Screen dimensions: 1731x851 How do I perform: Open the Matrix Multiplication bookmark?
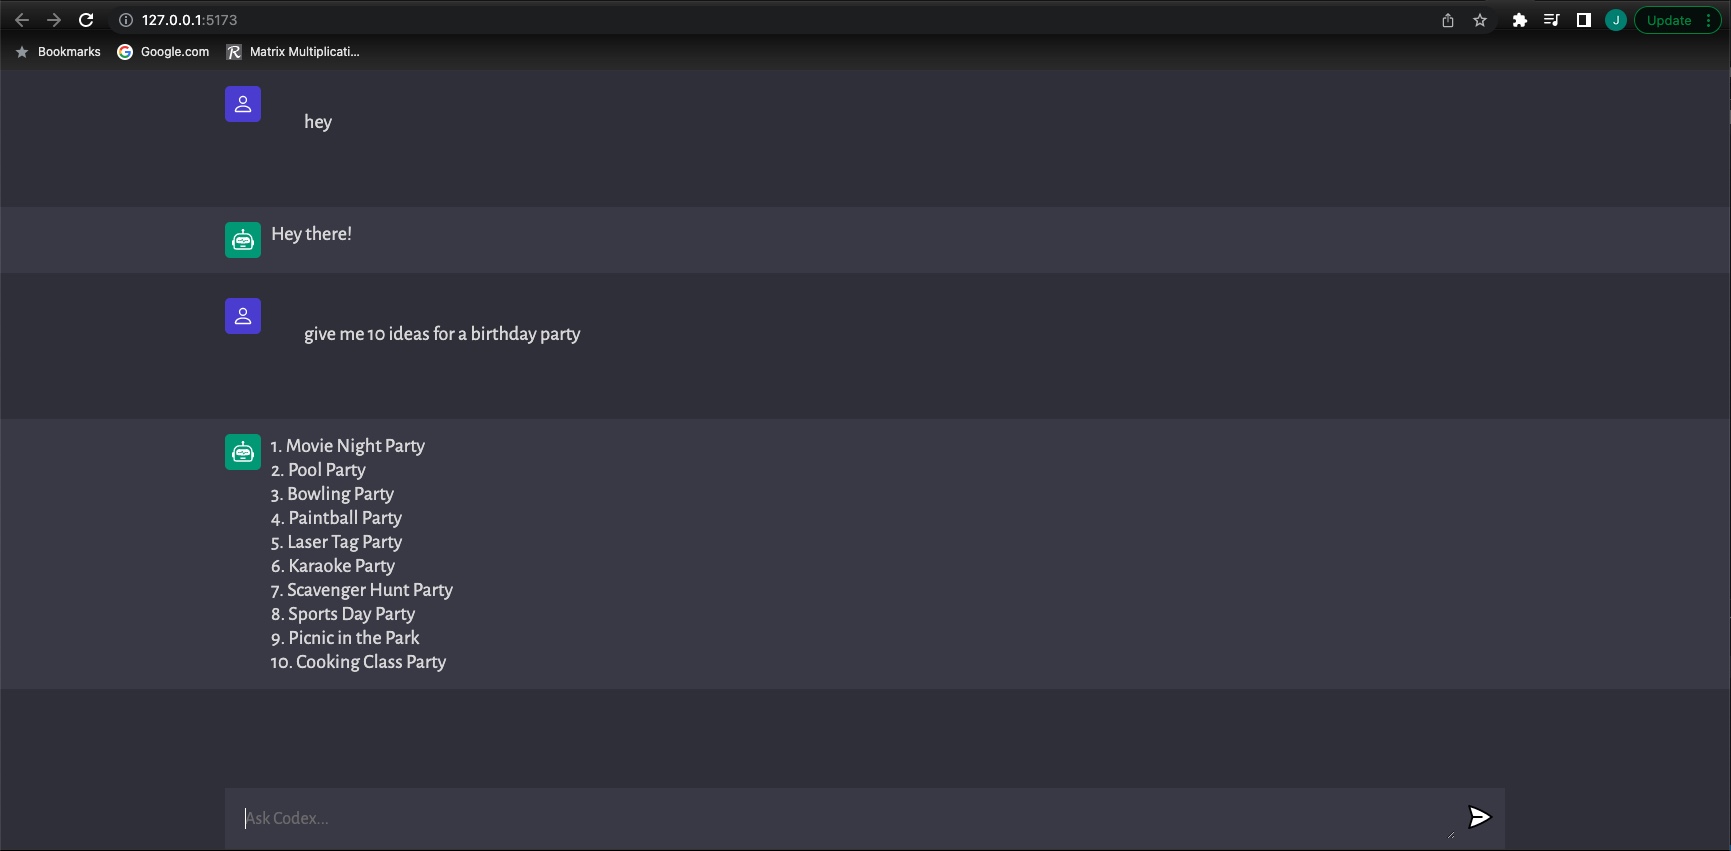[292, 51]
